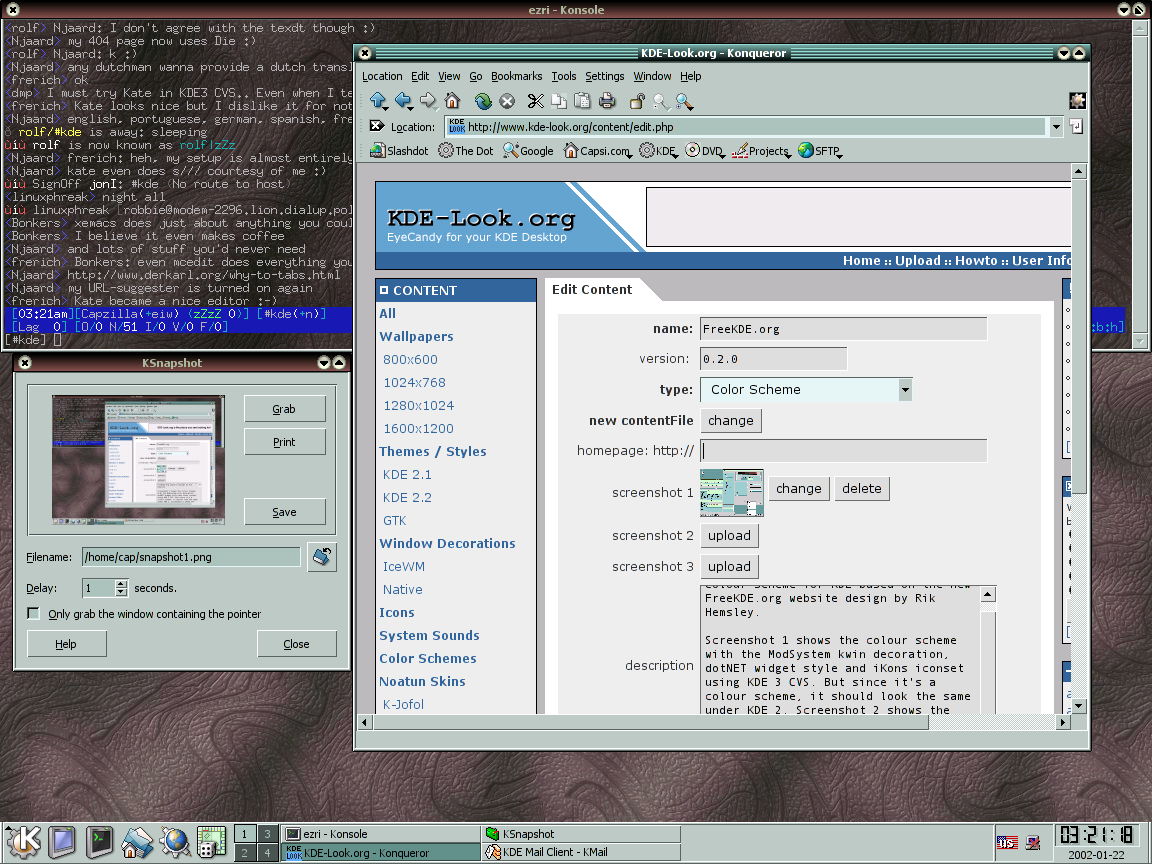Viewport: 1152px width, 864px height.
Task: Launch Konqueror globe icon in panel
Action: 175,842
